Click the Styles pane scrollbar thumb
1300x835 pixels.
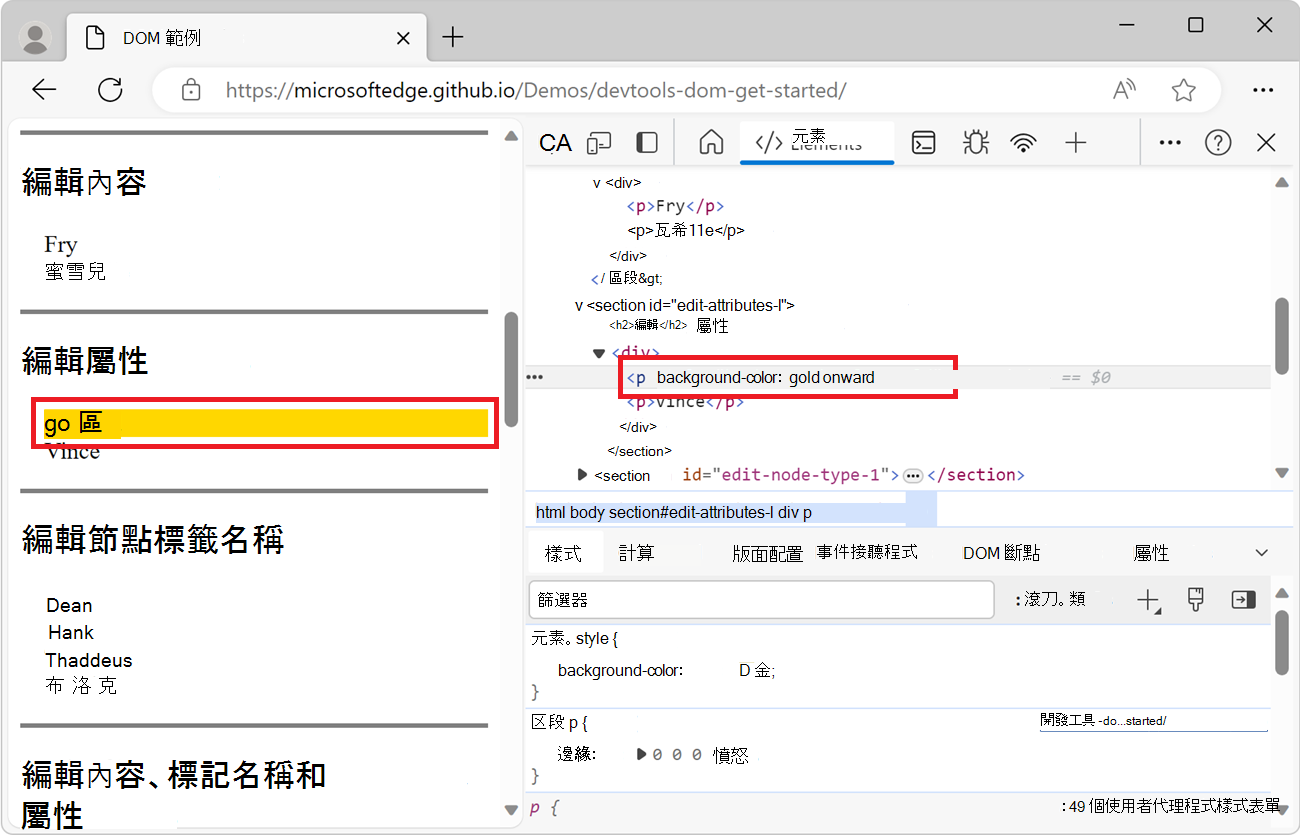[1282, 642]
